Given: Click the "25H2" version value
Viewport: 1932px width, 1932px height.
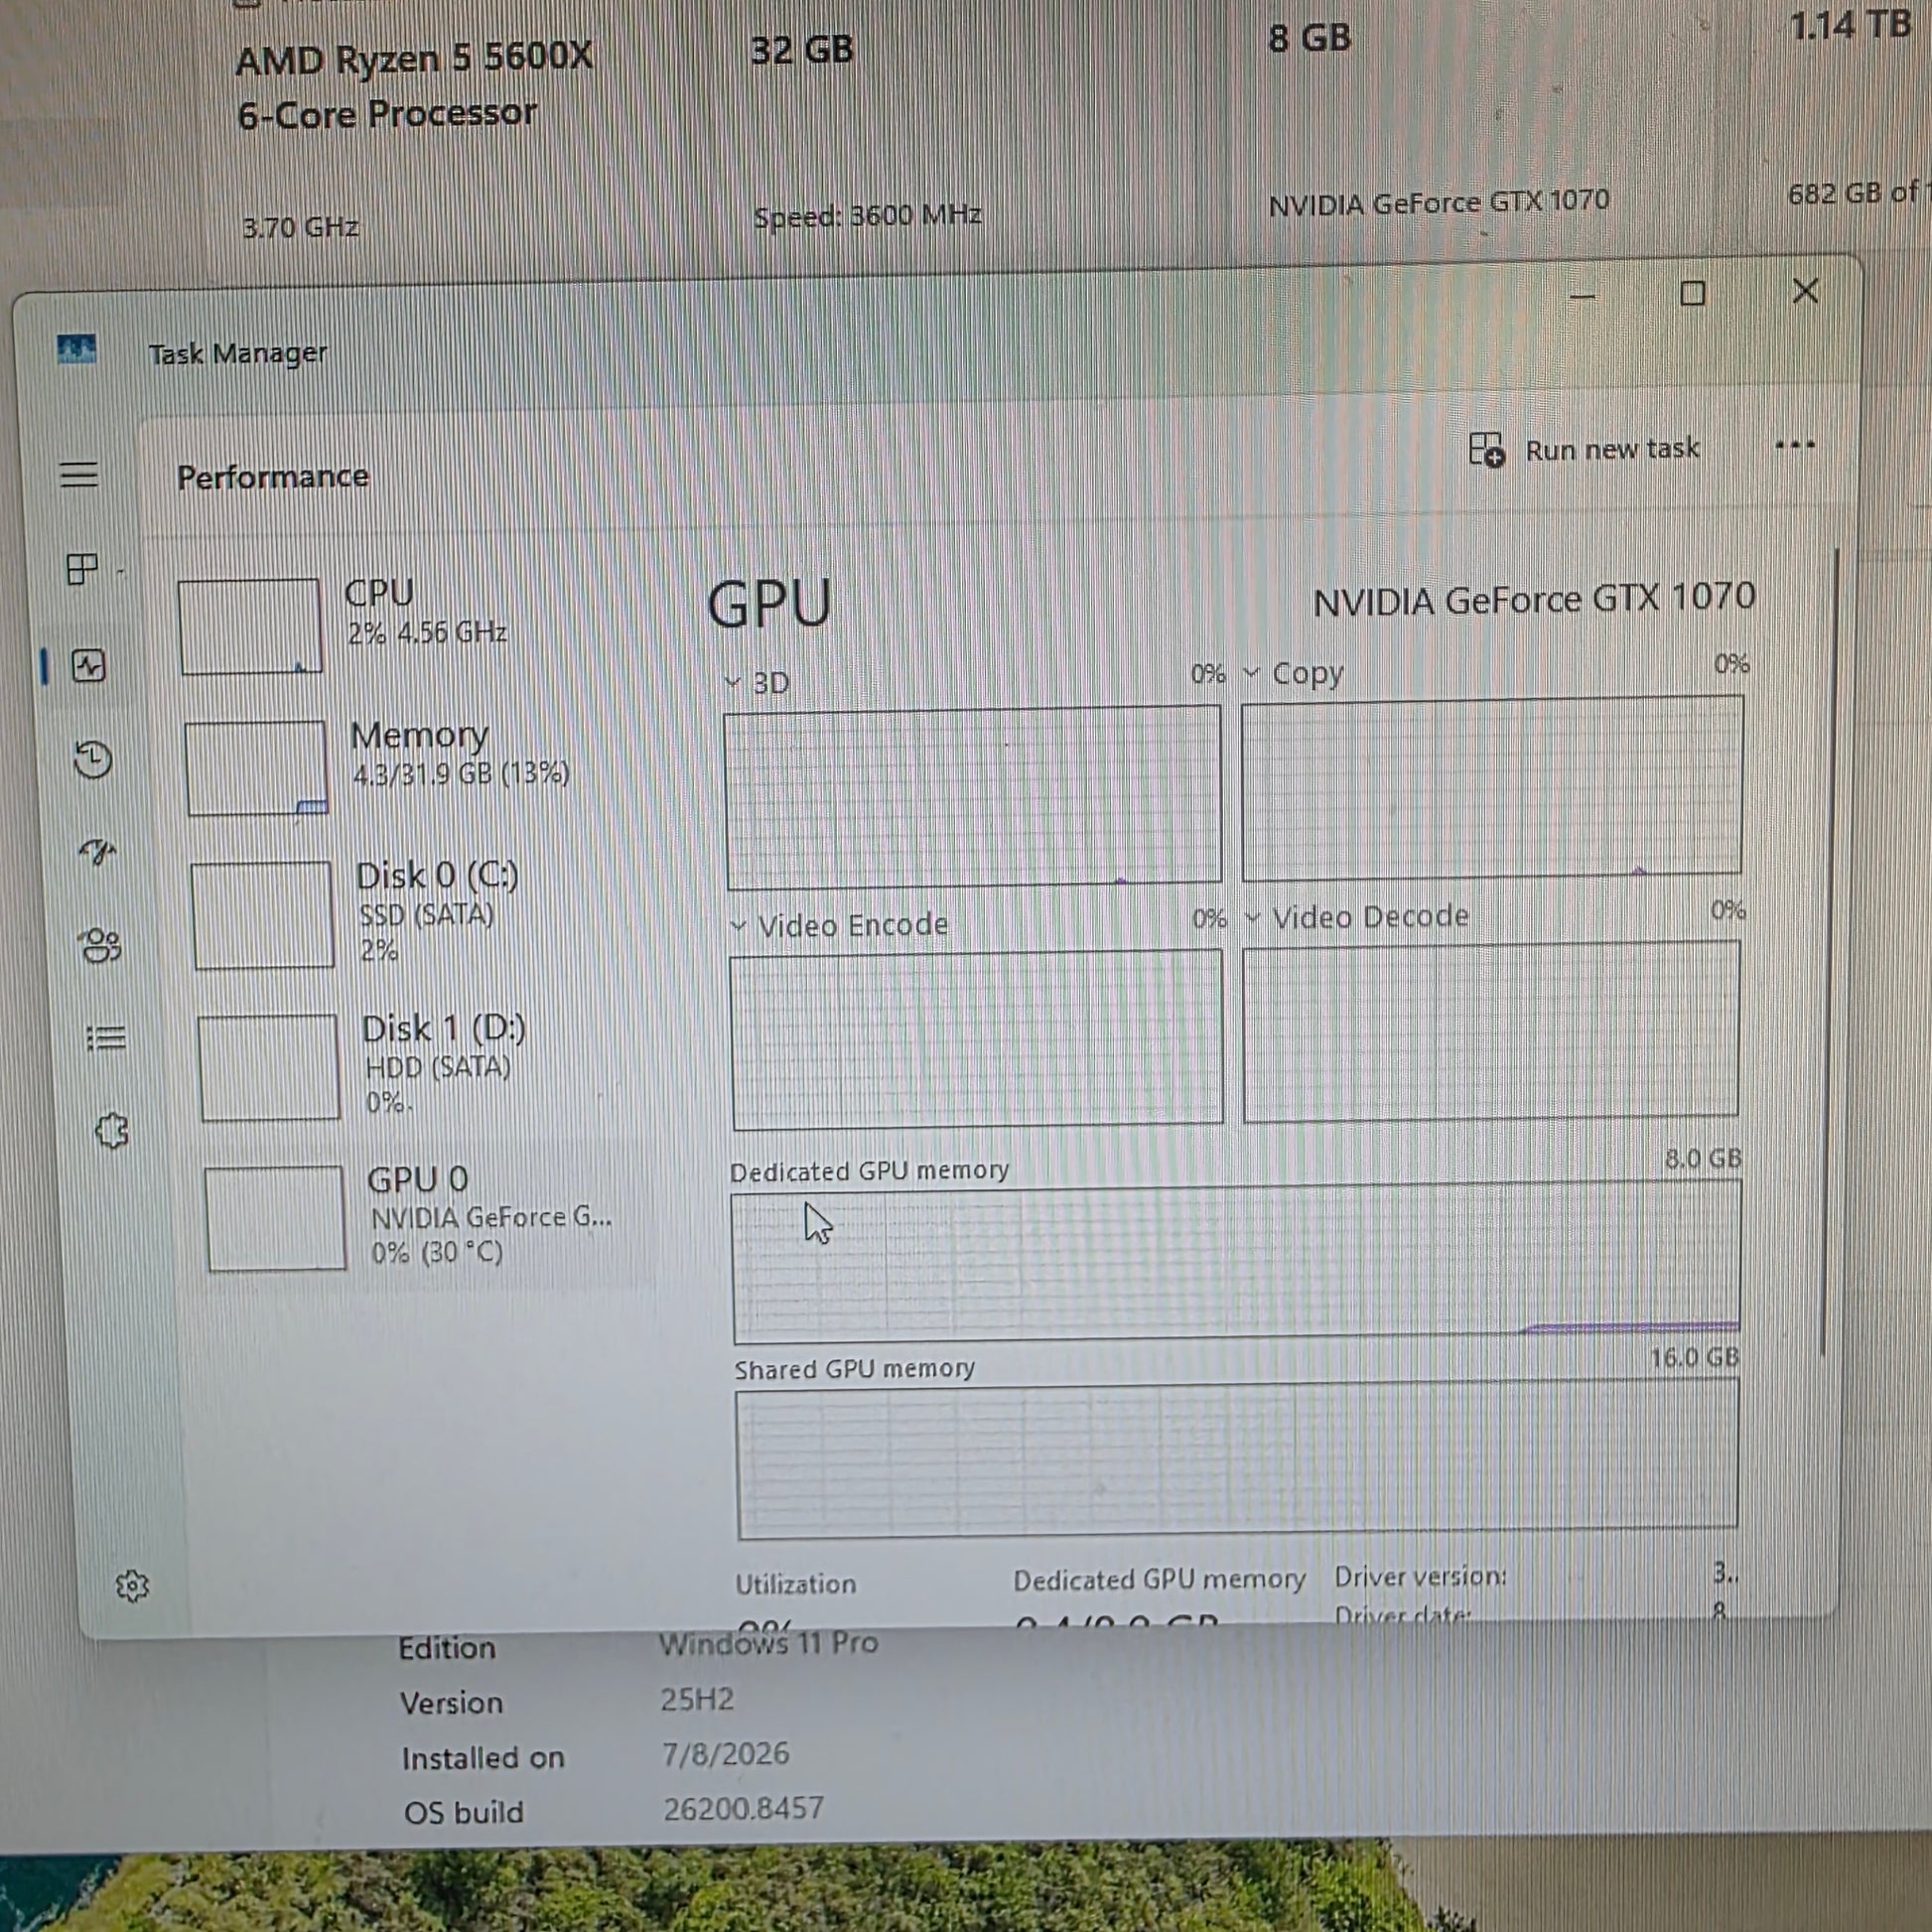Looking at the screenshot, I should coord(697,1699).
